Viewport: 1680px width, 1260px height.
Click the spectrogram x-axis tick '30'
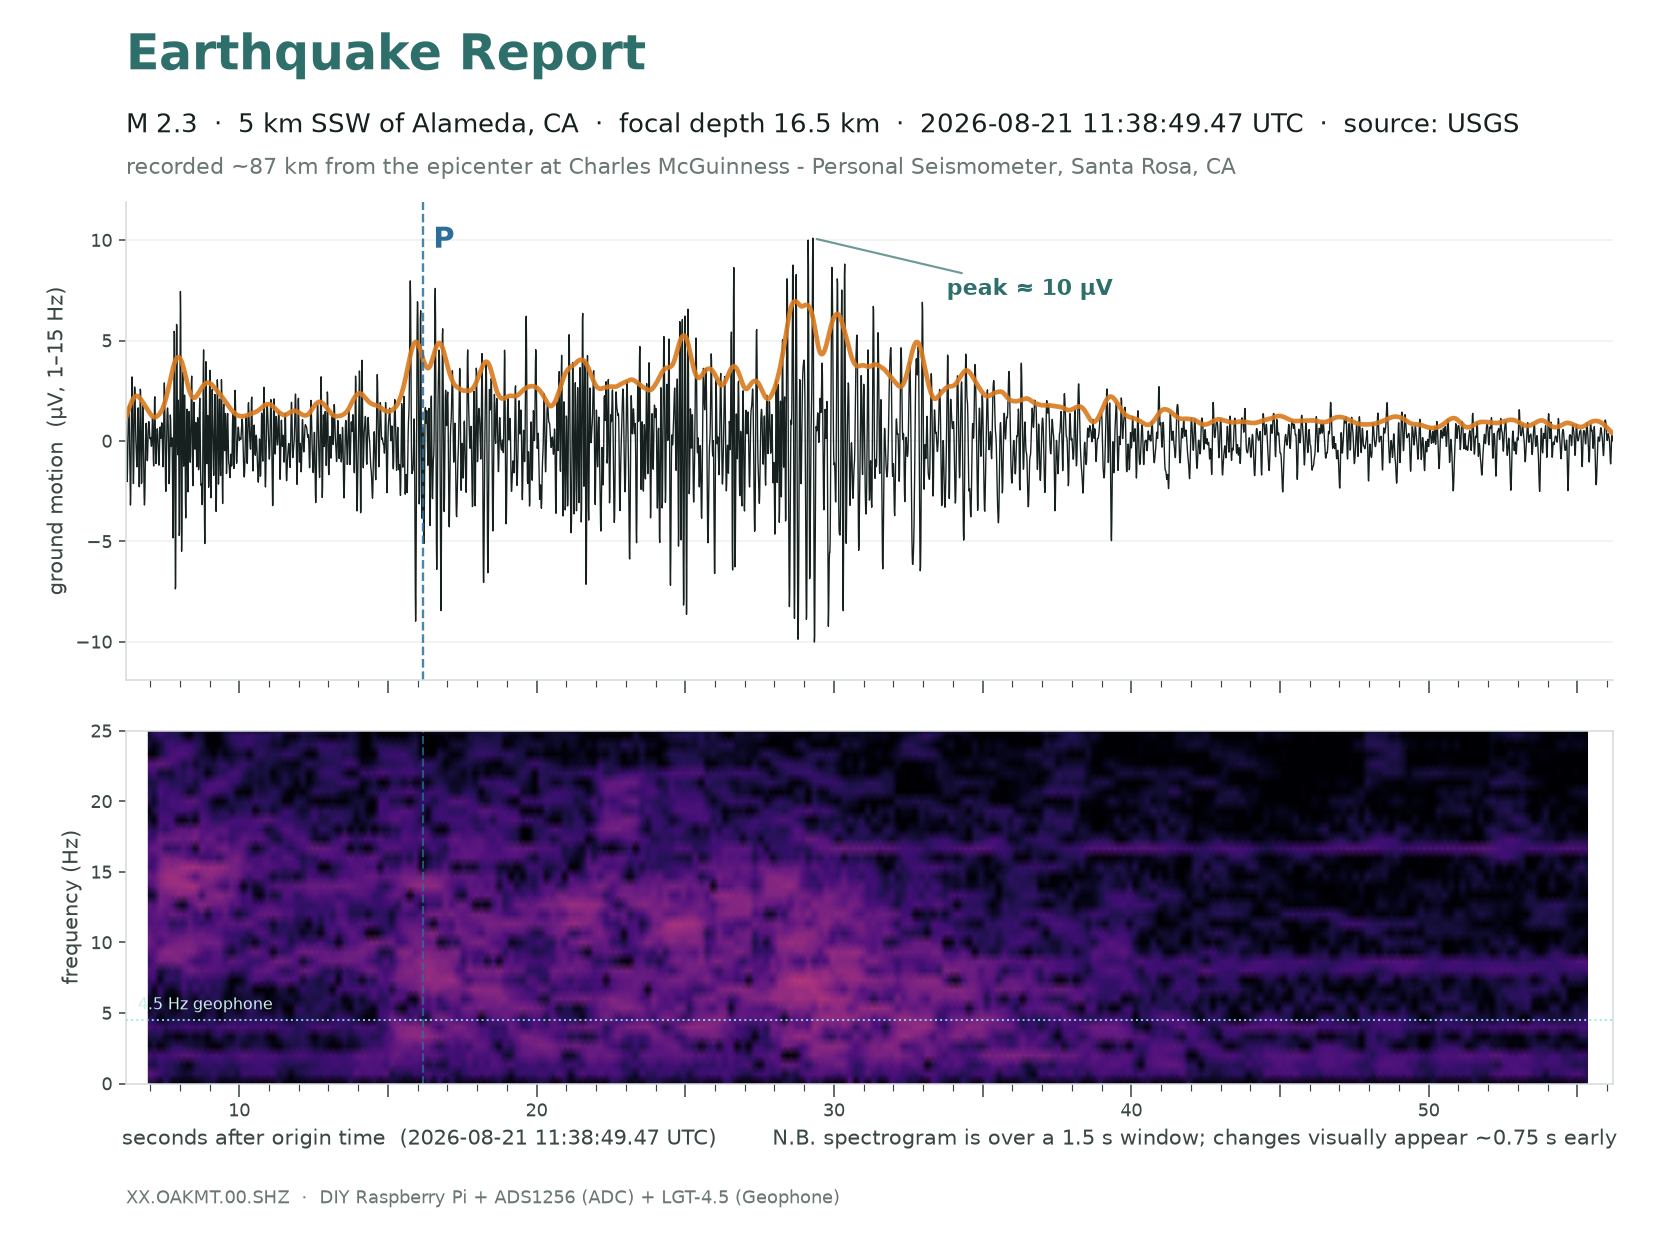(833, 1110)
